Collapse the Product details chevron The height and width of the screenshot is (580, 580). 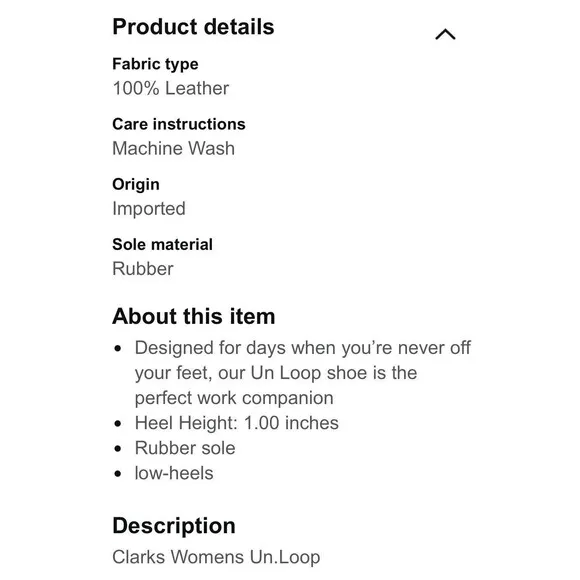(x=445, y=34)
